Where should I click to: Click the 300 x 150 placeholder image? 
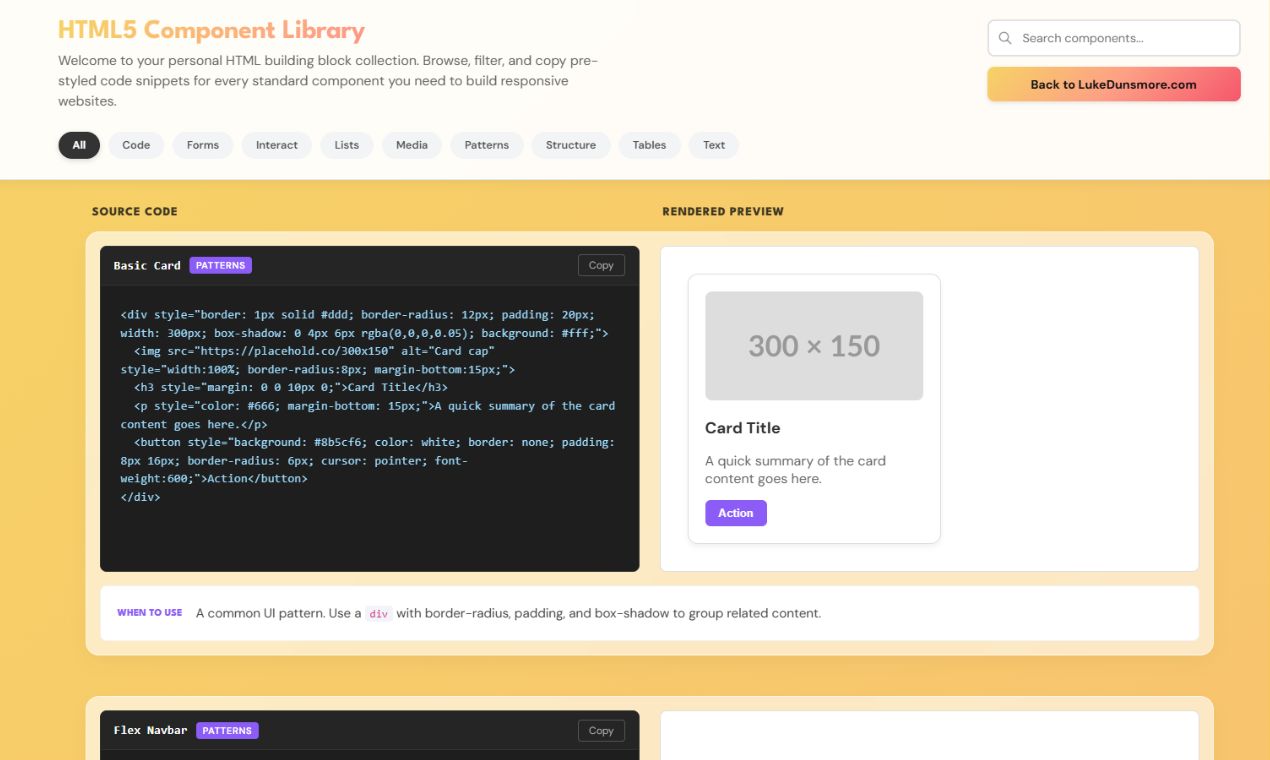pyautogui.click(x=813, y=345)
